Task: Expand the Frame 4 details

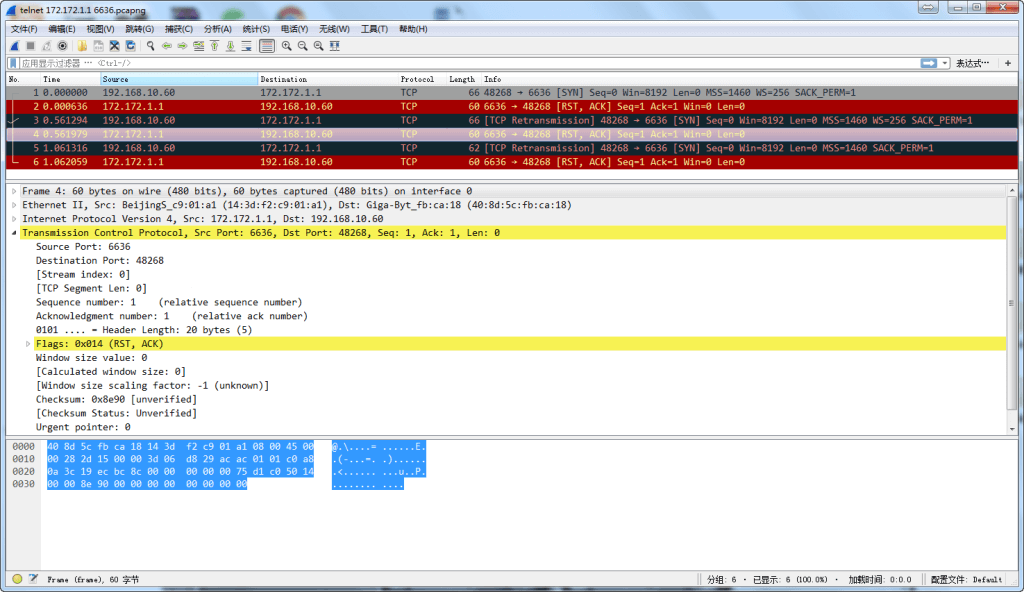Action: point(14,191)
